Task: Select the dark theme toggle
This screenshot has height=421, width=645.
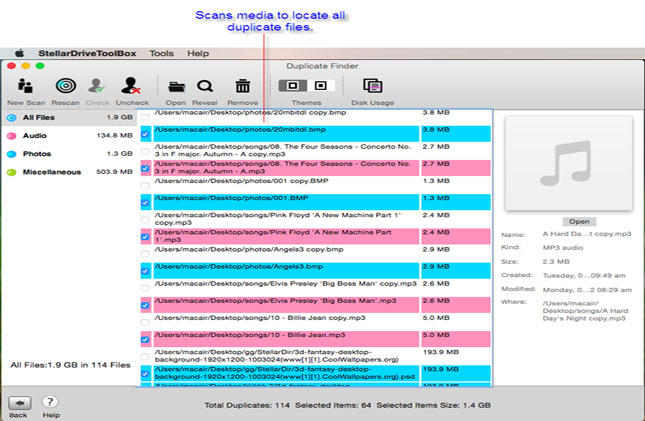Action: pos(292,86)
